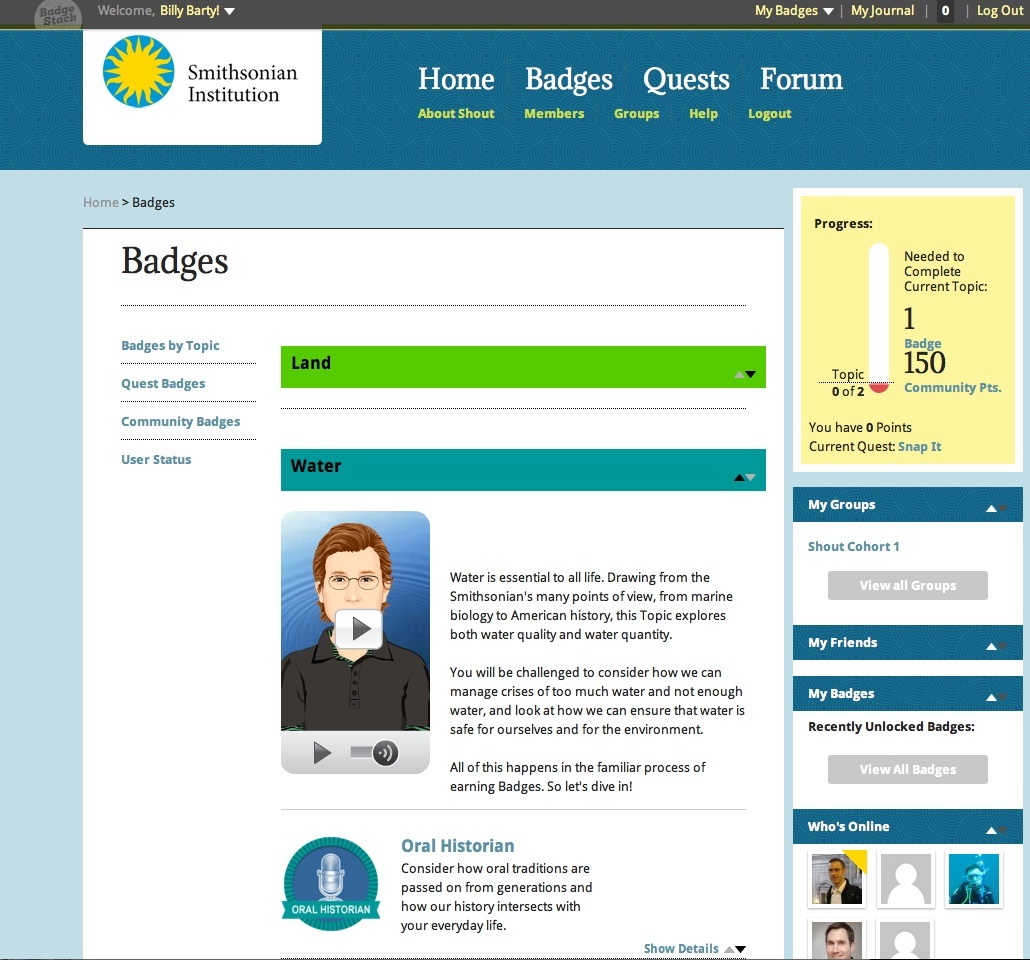
Task: Open the Billy Barty! user dropdown
Action: pyautogui.click(x=197, y=11)
